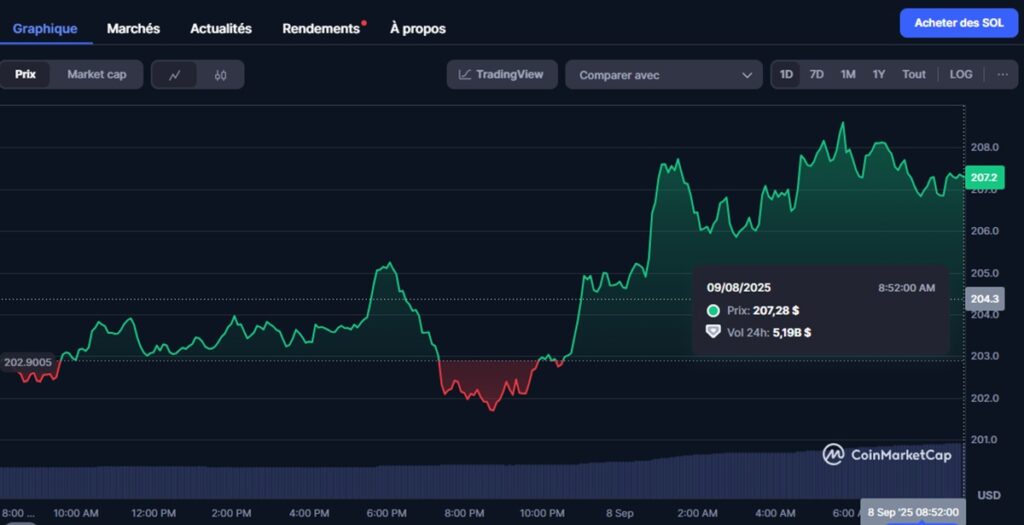Switch to the line chart view icon
This screenshot has height=525, width=1024.
point(174,75)
